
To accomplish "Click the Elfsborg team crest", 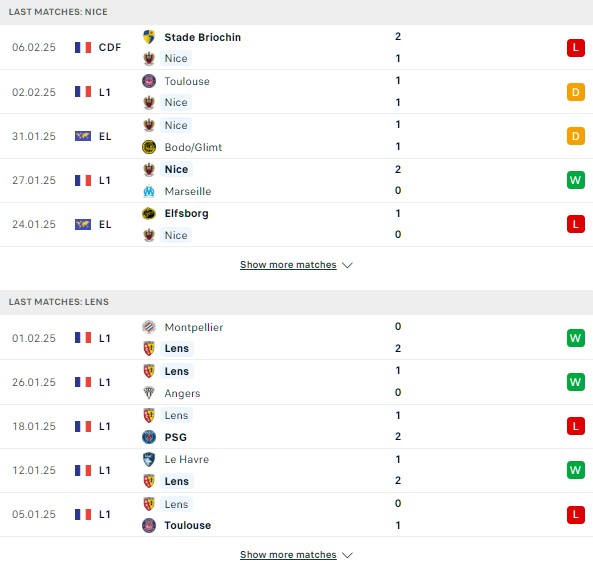I will [x=149, y=213].
